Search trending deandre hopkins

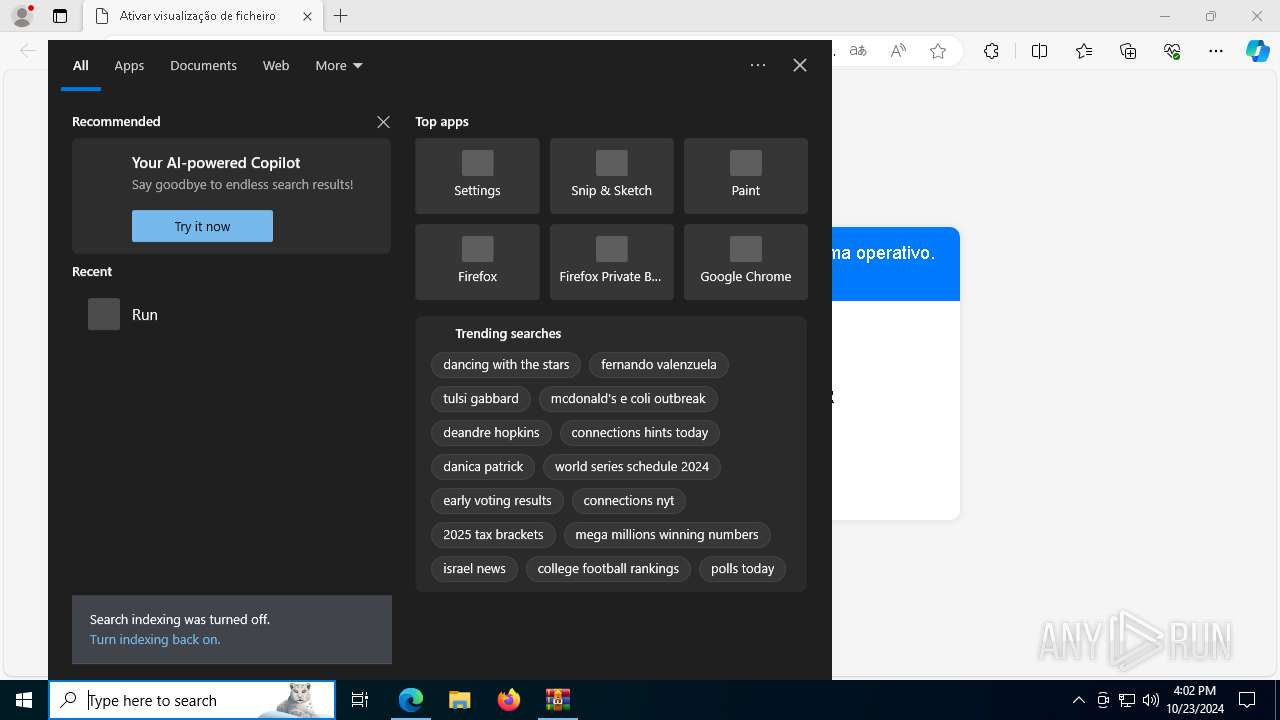tap(491, 433)
